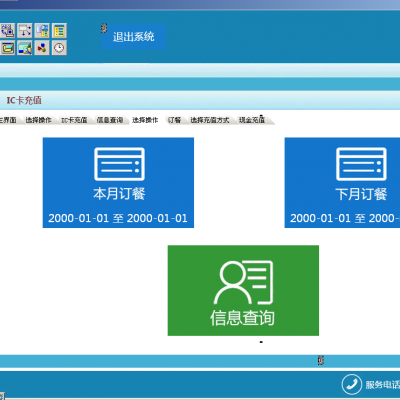Click the IC卡充值 page header label

click(24, 100)
